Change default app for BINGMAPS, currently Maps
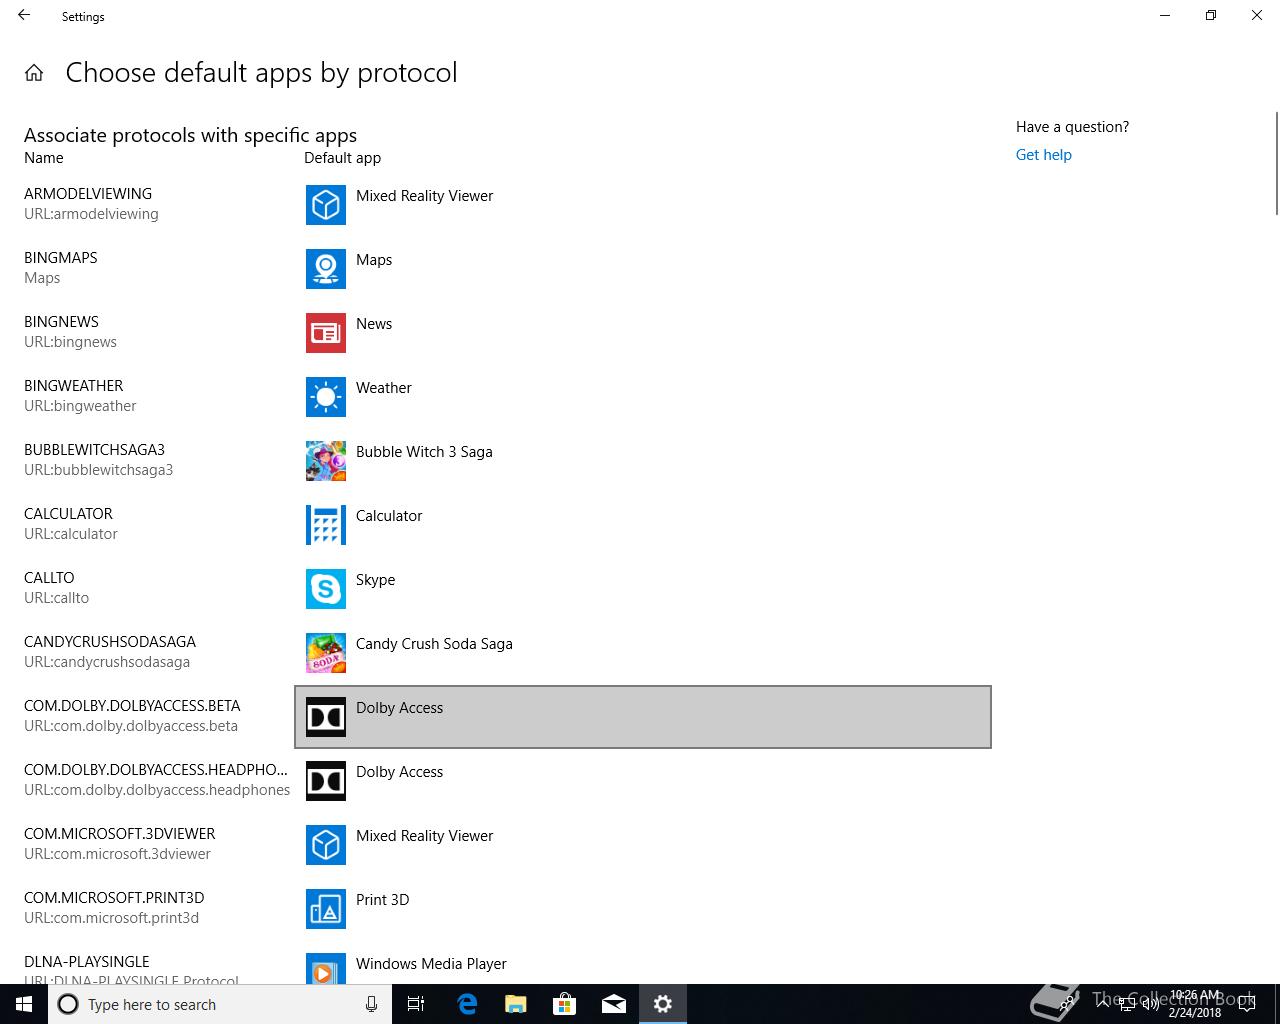1280x1024 pixels. point(643,269)
